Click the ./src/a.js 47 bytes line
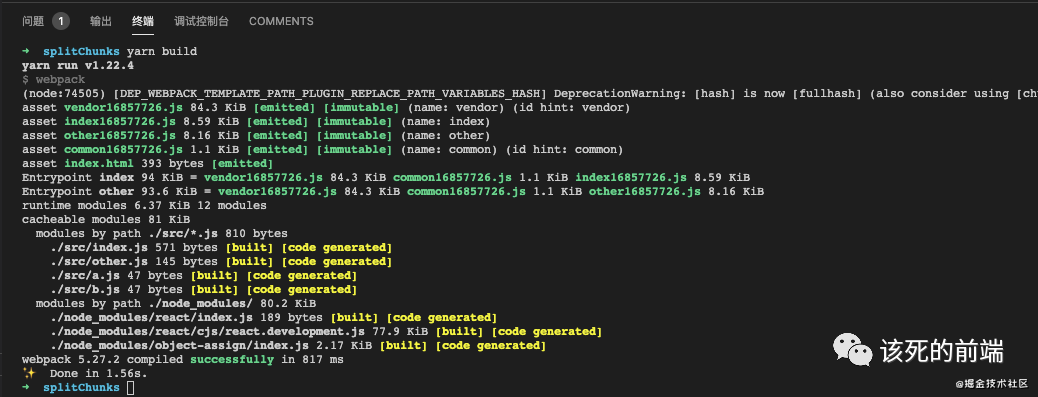The width and height of the screenshot is (1038, 397). [204, 275]
